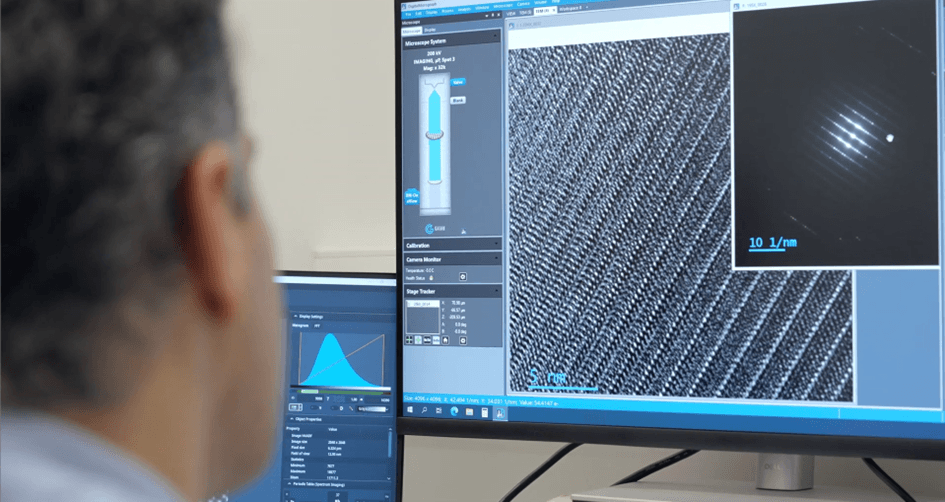The height and width of the screenshot is (502, 945).
Task: Click the specimen holder status badge
Action: [x=412, y=197]
